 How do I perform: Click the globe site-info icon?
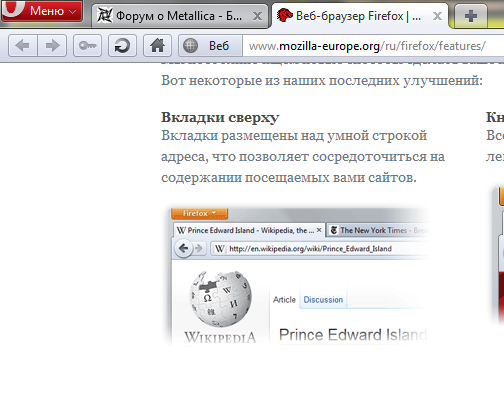pos(190,46)
